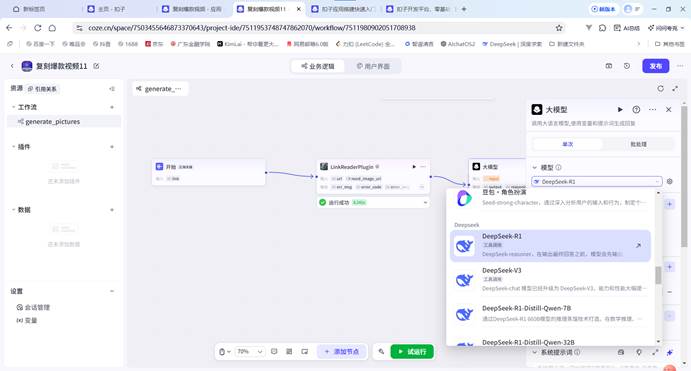Open the layout icon left of history clock
691x371 pixels.
[609, 66]
